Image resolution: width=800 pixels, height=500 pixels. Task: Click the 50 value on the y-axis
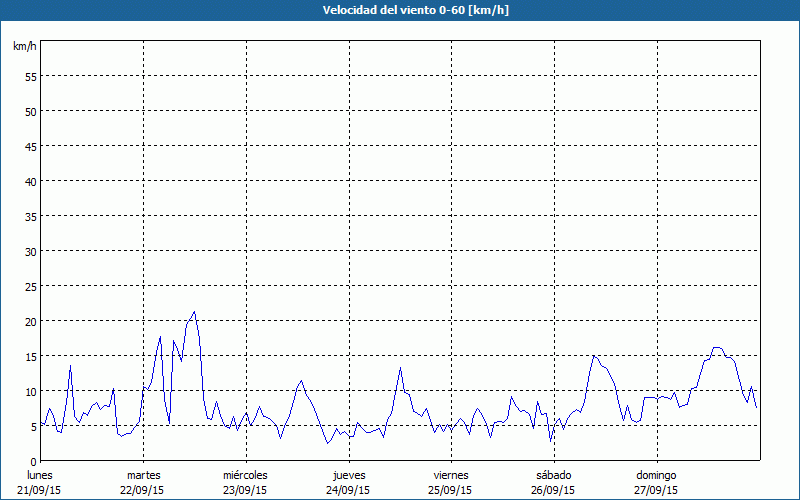(30, 112)
